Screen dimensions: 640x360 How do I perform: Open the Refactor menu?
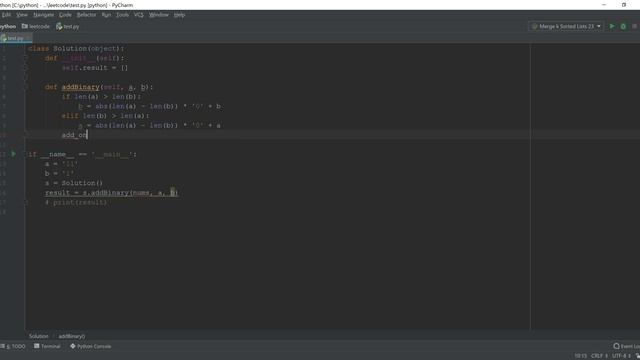tap(86, 15)
